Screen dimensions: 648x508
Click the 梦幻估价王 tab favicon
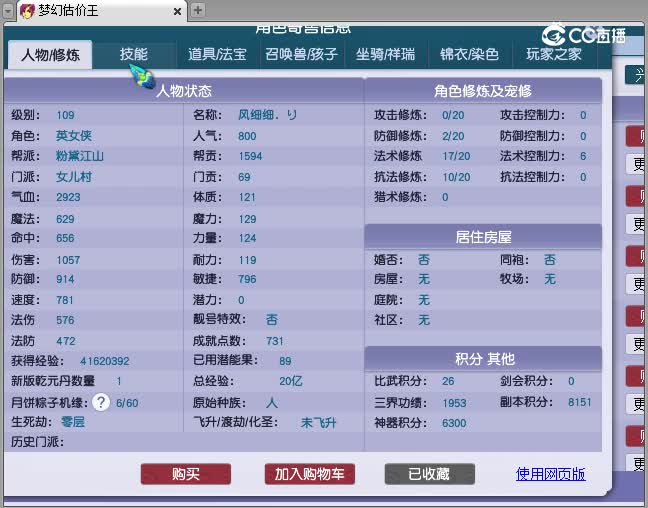(27, 11)
